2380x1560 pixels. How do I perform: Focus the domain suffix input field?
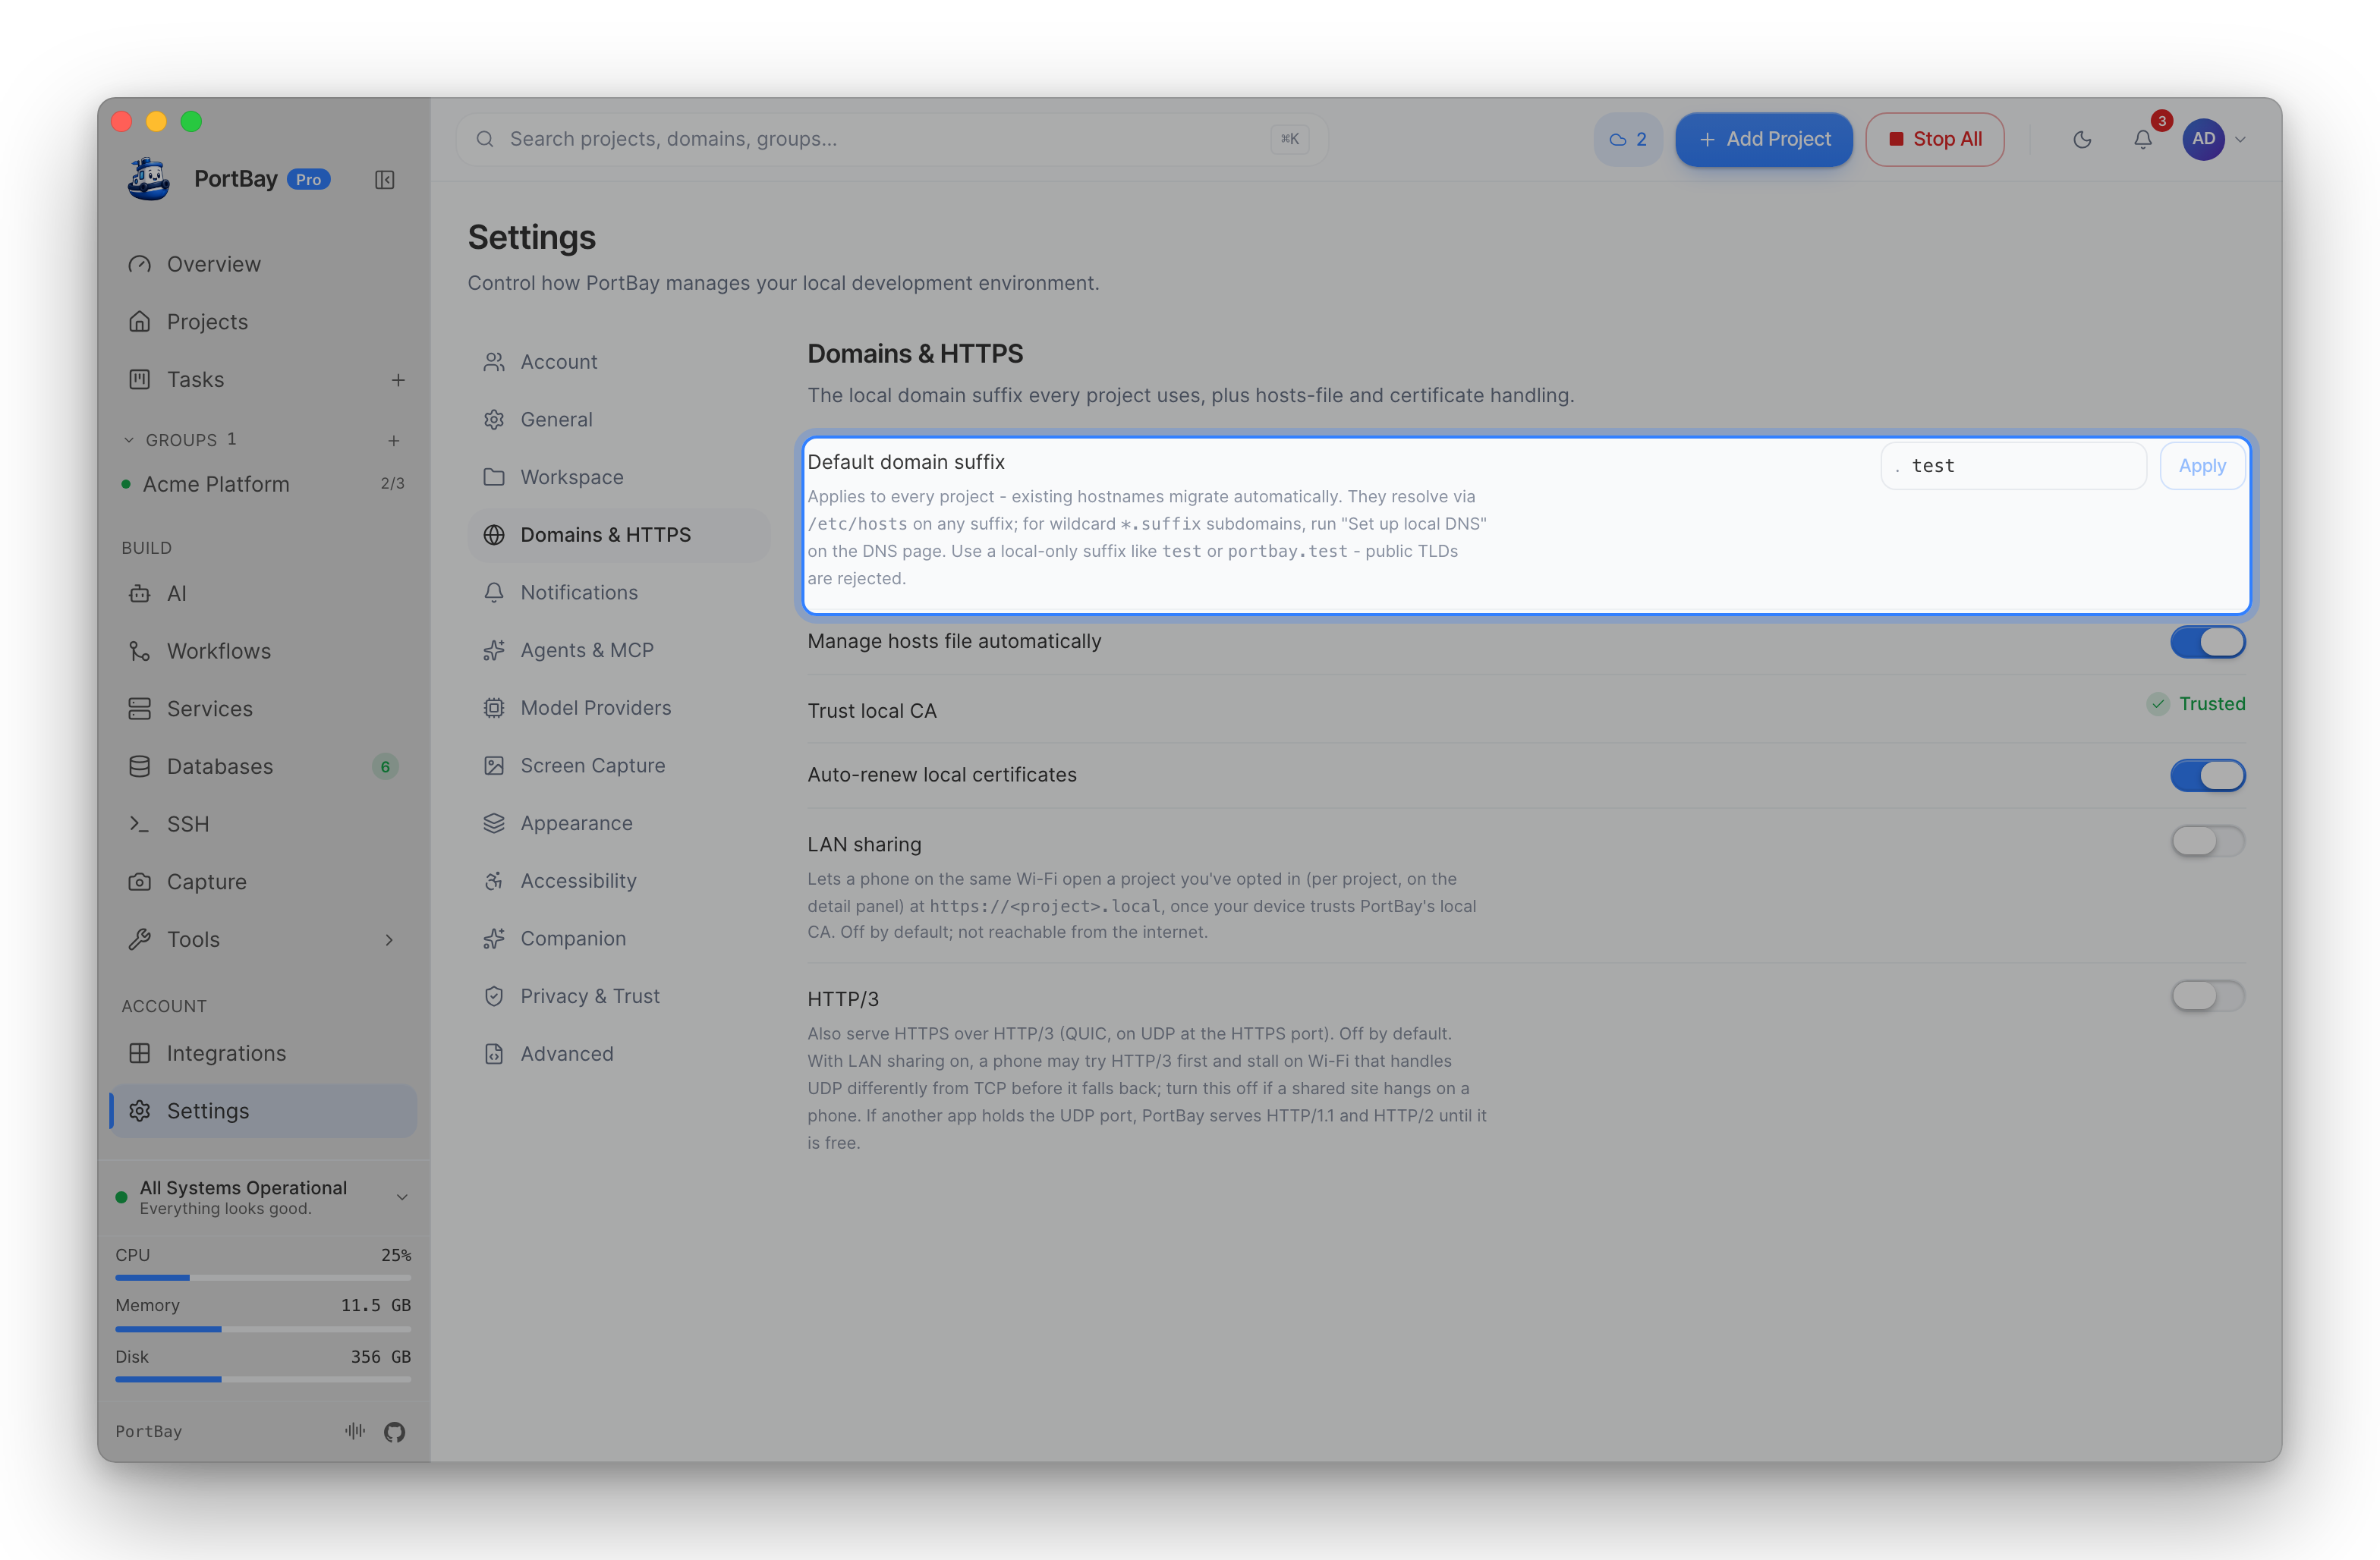pos(2013,466)
